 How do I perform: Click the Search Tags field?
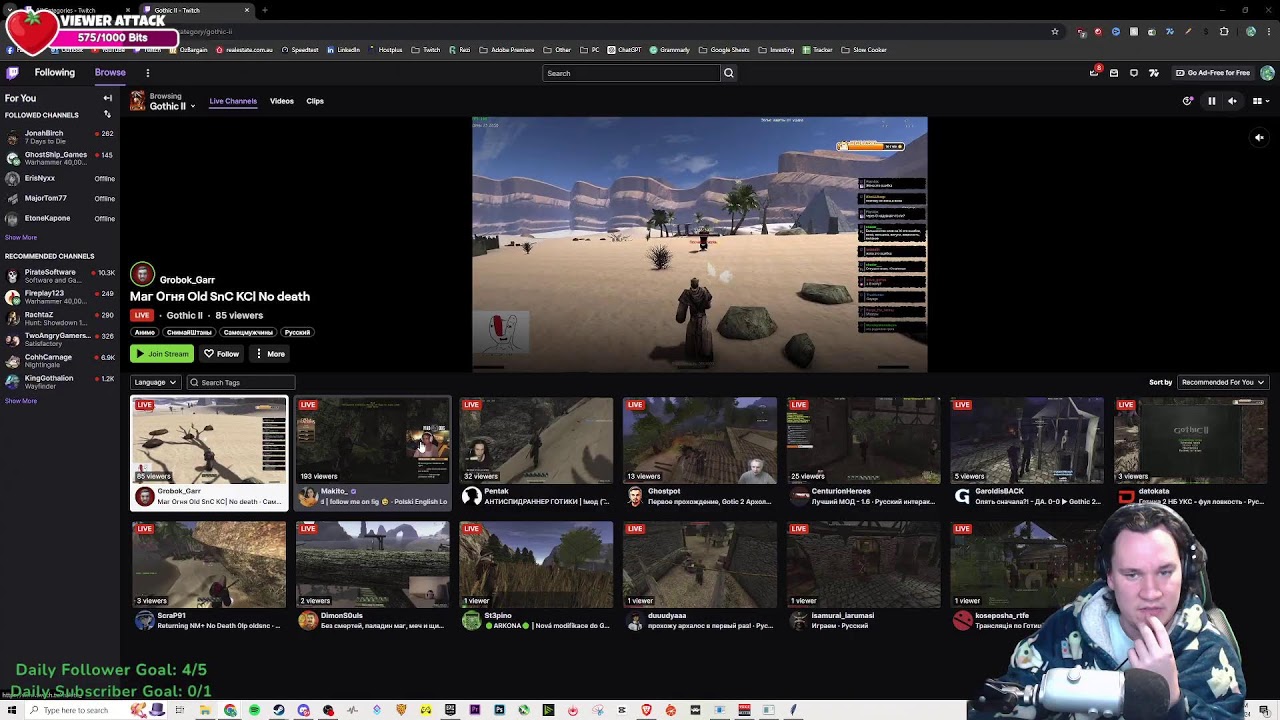[x=240, y=382]
